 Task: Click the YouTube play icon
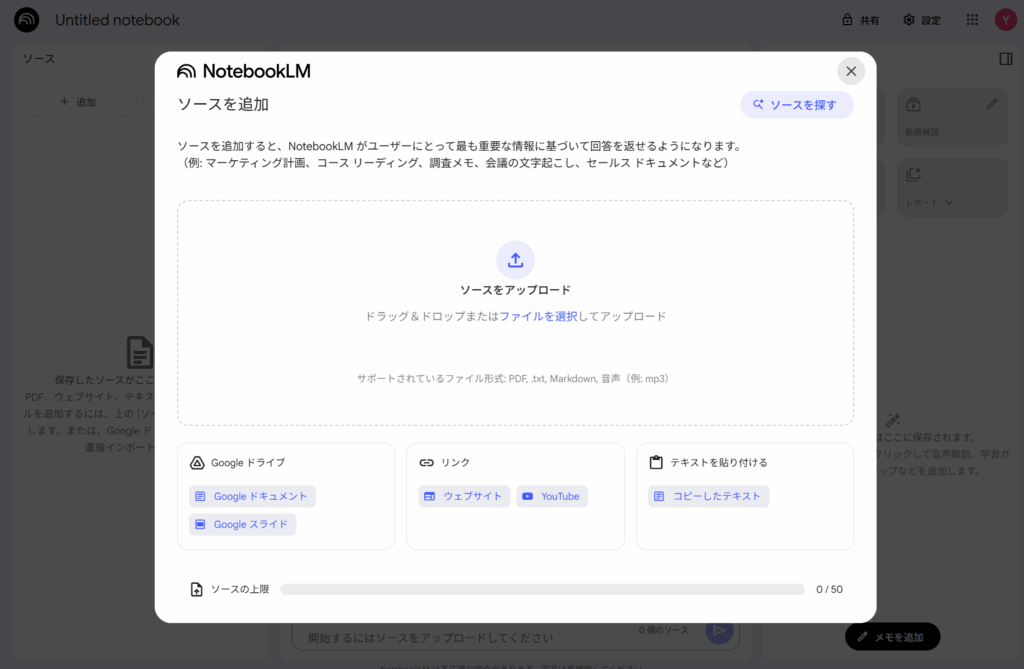point(527,497)
